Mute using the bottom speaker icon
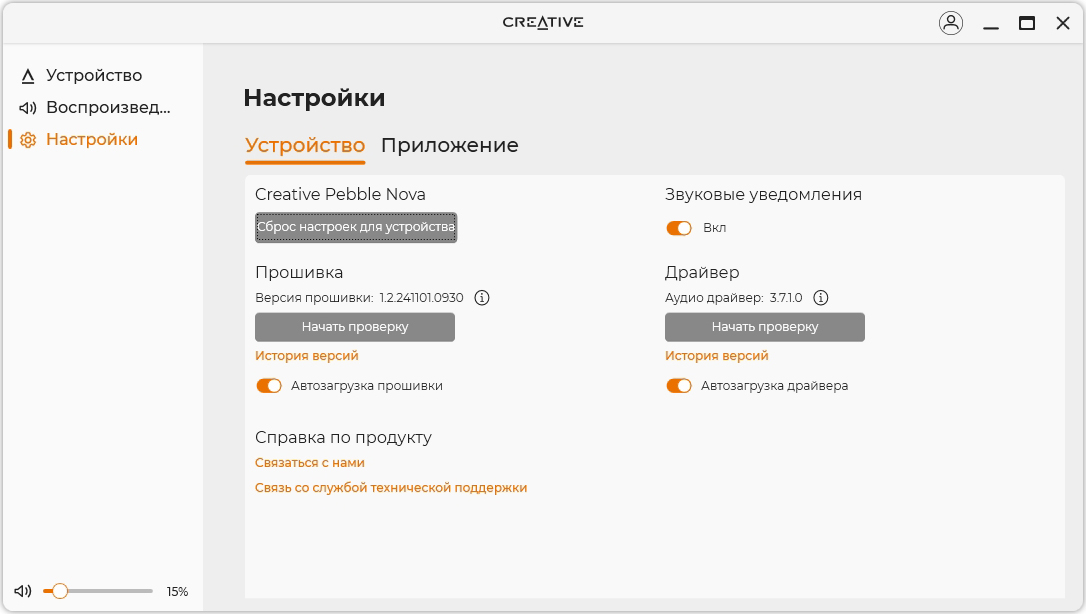The width and height of the screenshot is (1086, 614). click(x=23, y=591)
